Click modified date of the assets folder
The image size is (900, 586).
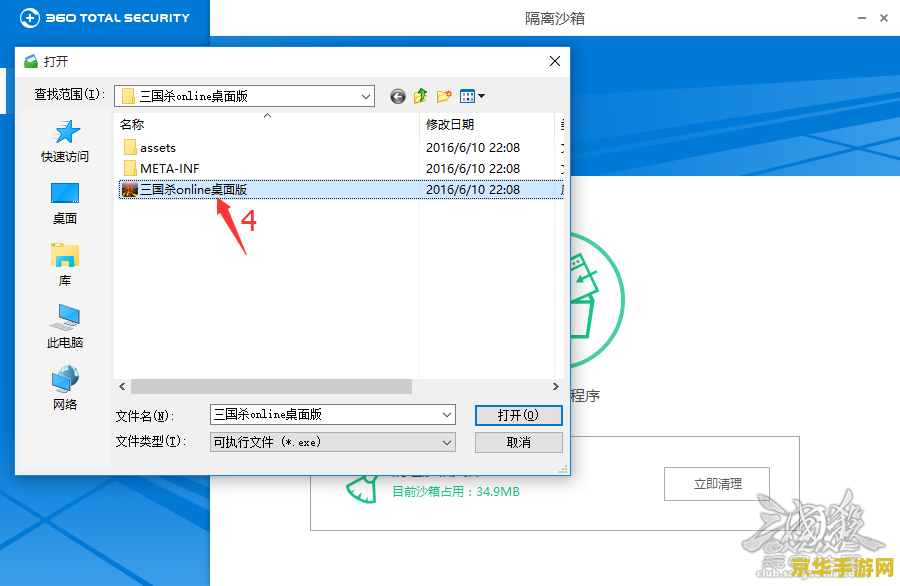point(473,148)
